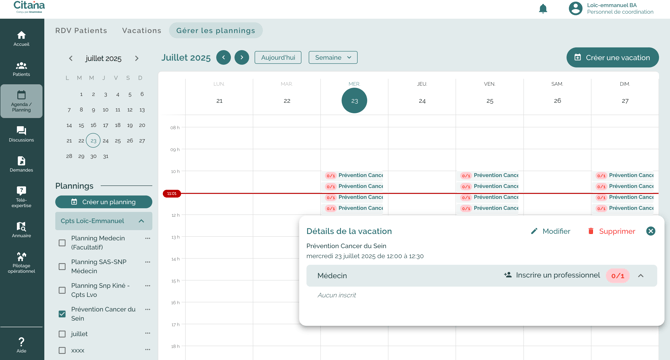Screen dimensions: 670x360
Task: Click the 0/1 badge in Médecin row
Action: pos(617,275)
